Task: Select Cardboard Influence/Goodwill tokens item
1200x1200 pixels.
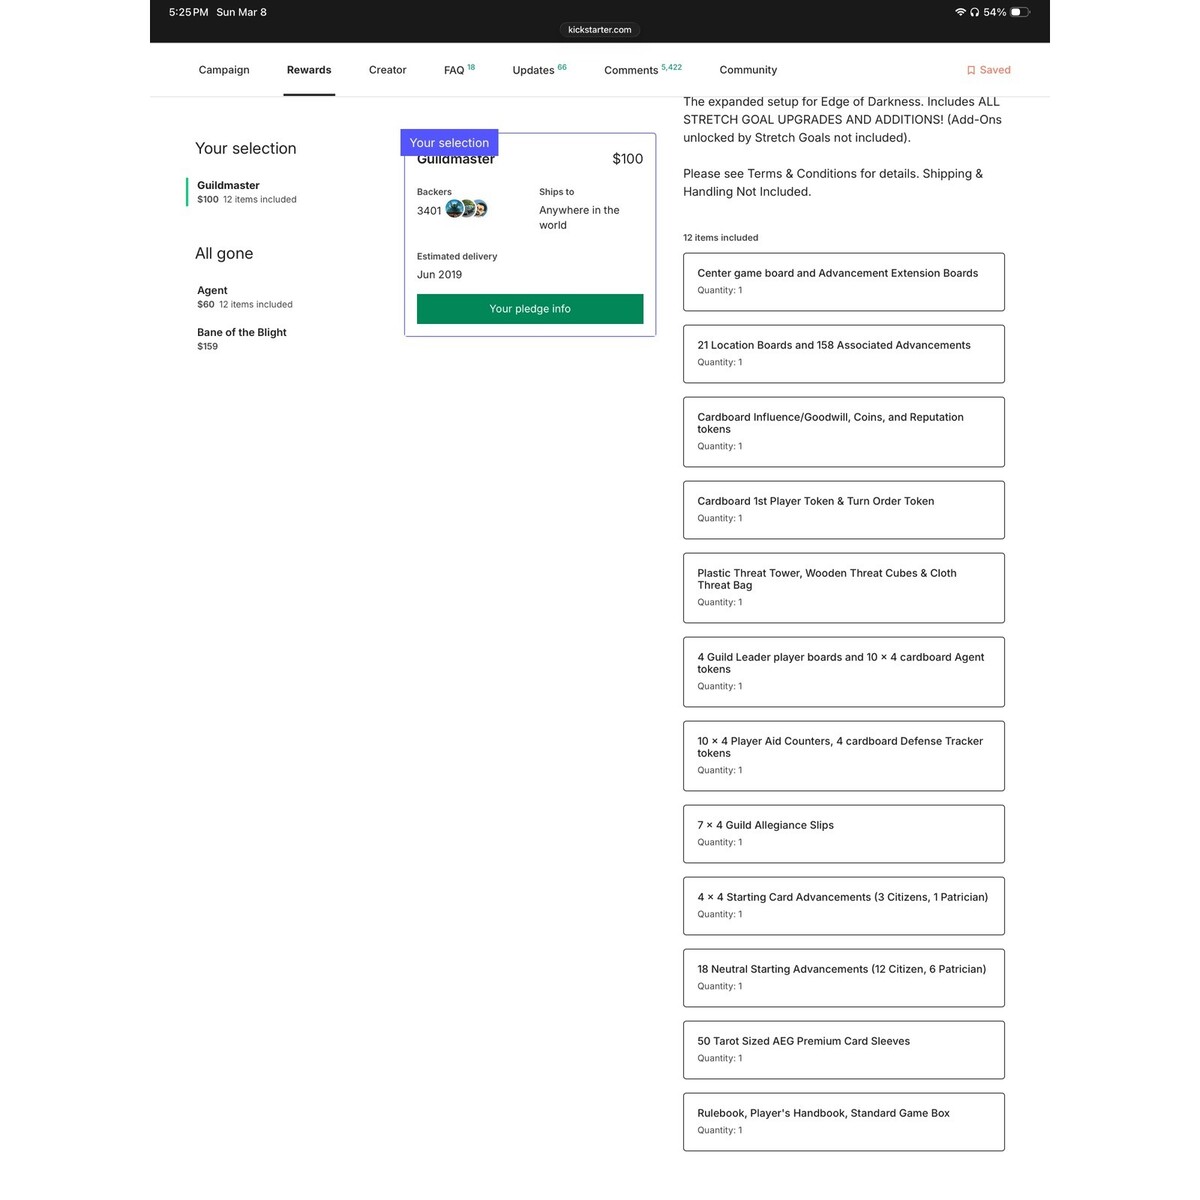Action: click(x=844, y=432)
